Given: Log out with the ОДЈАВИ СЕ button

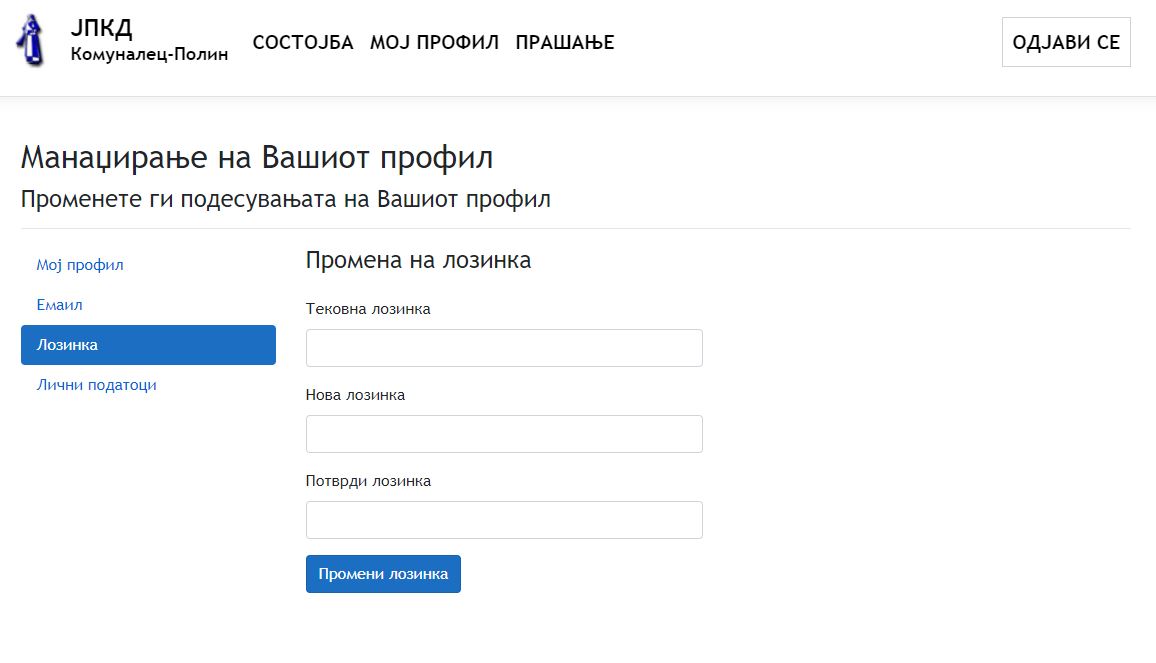Looking at the screenshot, I should pyautogui.click(x=1066, y=42).
